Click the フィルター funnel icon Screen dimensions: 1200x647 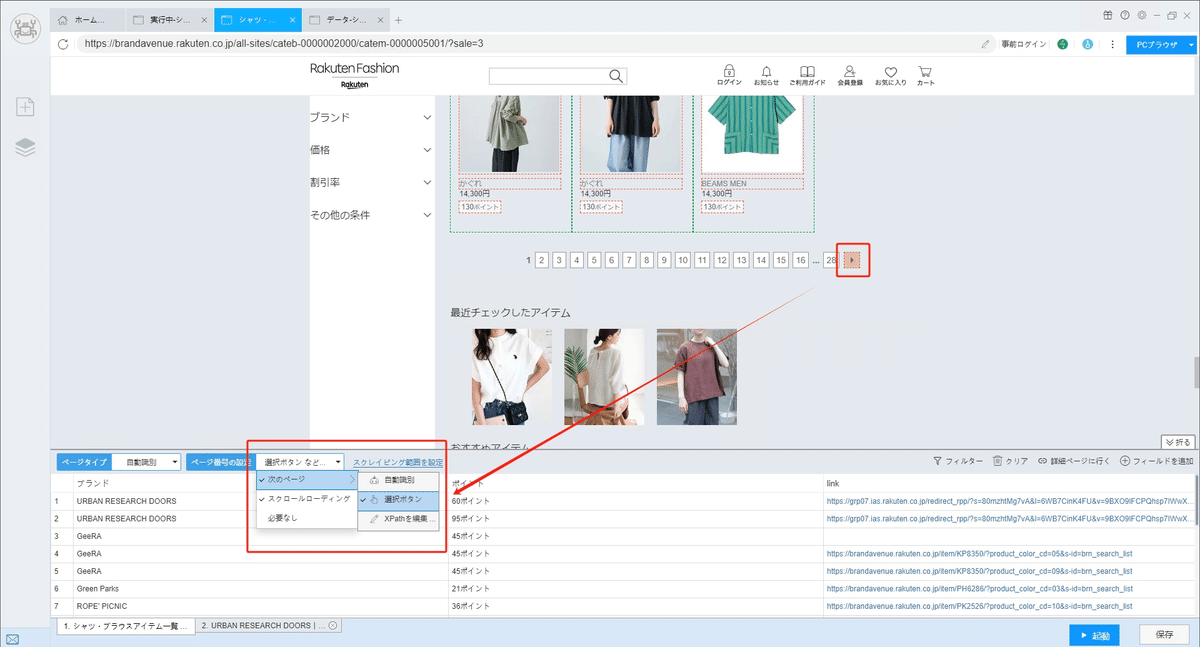937,461
